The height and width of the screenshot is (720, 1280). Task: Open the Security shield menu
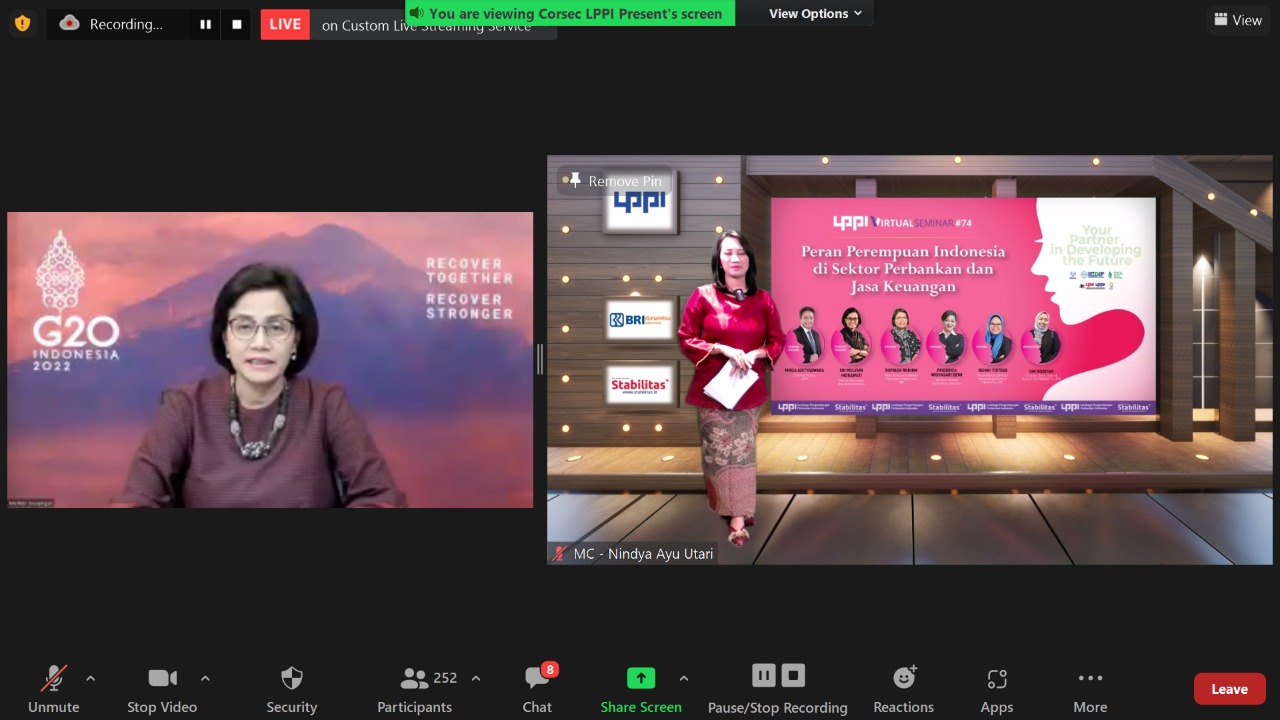[x=292, y=688]
